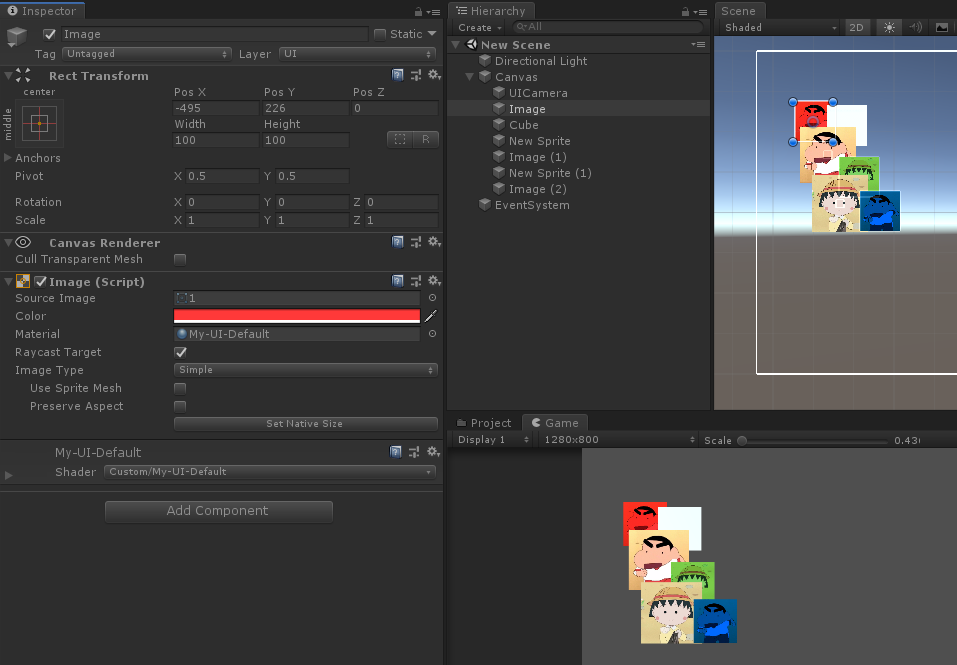The height and width of the screenshot is (665, 957).
Task: Toggle Hierarchy panel lock icon
Action: (x=685, y=12)
